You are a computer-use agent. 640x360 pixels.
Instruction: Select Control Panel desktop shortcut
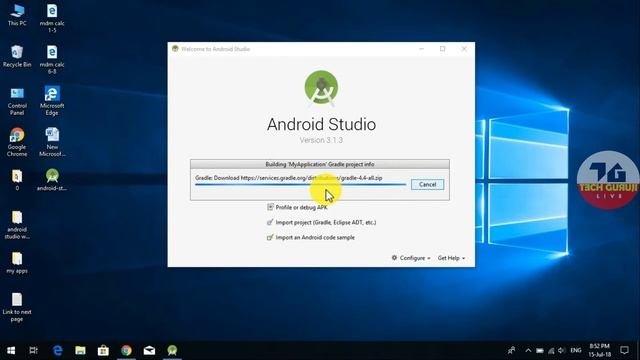coord(17,102)
